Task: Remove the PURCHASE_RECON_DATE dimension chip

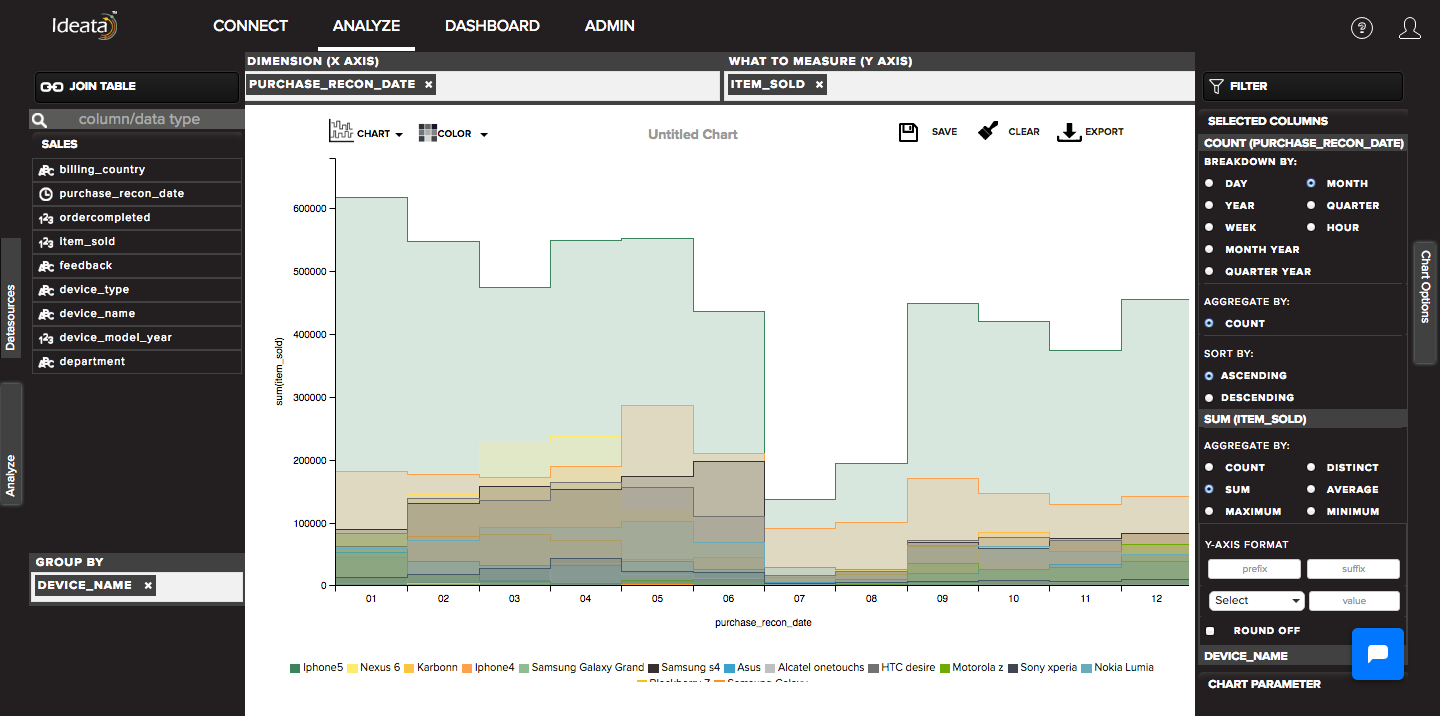Action: tap(429, 85)
